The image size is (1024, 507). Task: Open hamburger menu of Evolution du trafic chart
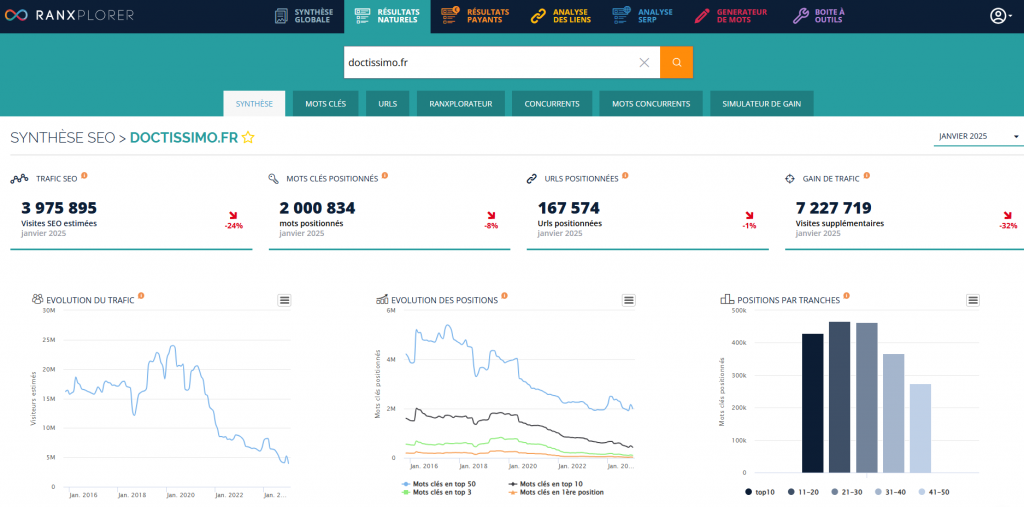point(284,300)
